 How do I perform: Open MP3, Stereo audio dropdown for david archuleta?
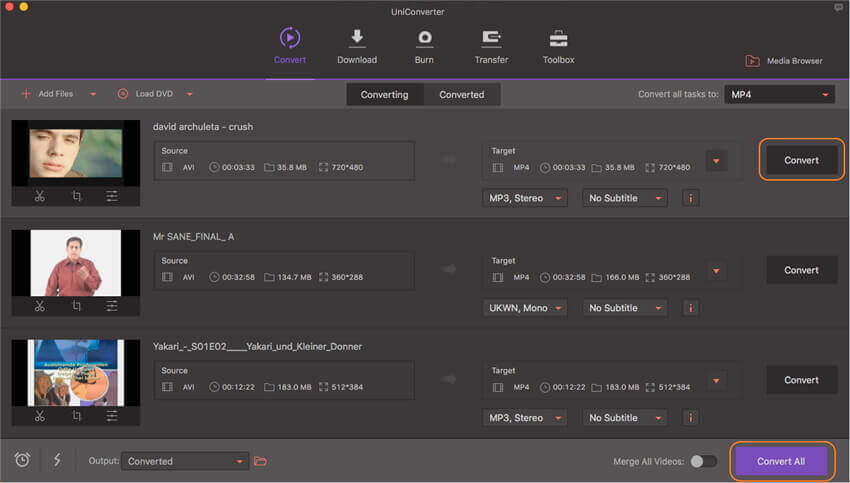coord(525,198)
